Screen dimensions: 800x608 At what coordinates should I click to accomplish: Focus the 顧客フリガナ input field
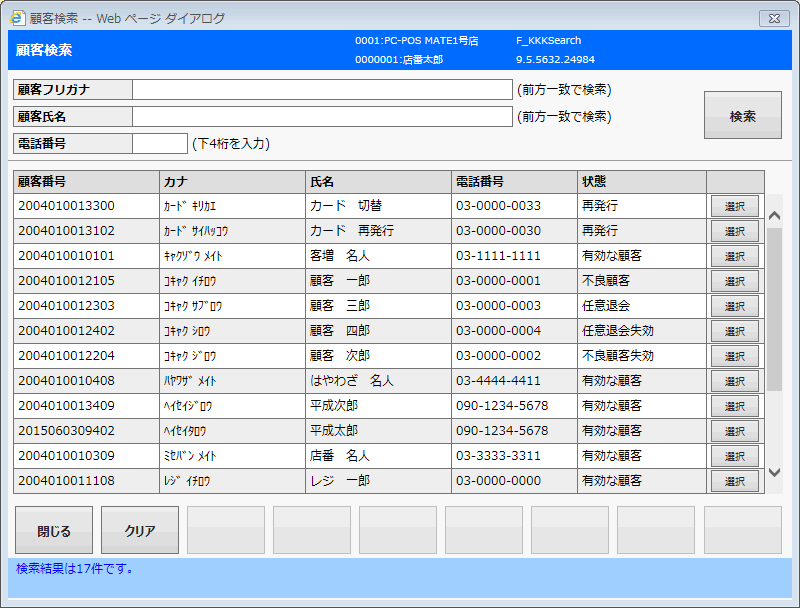point(322,89)
